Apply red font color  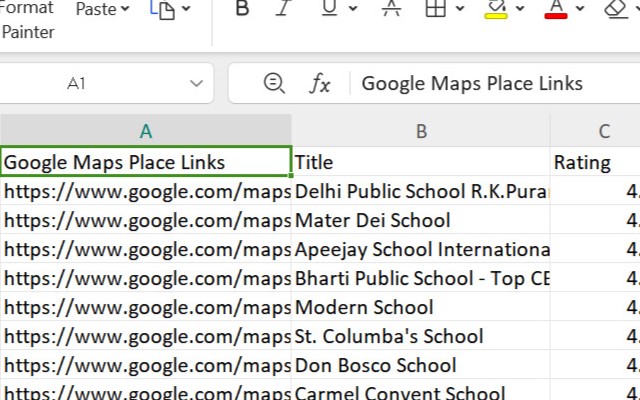[x=556, y=9]
